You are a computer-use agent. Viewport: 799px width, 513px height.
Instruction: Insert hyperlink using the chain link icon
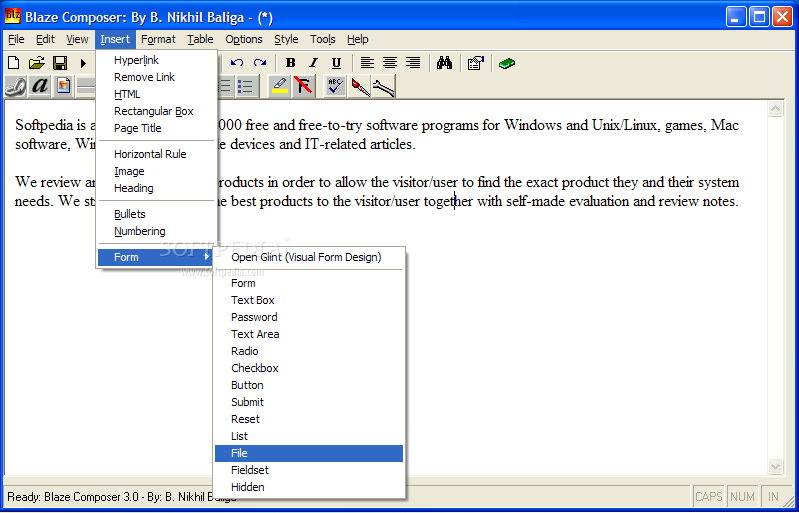tap(15, 86)
